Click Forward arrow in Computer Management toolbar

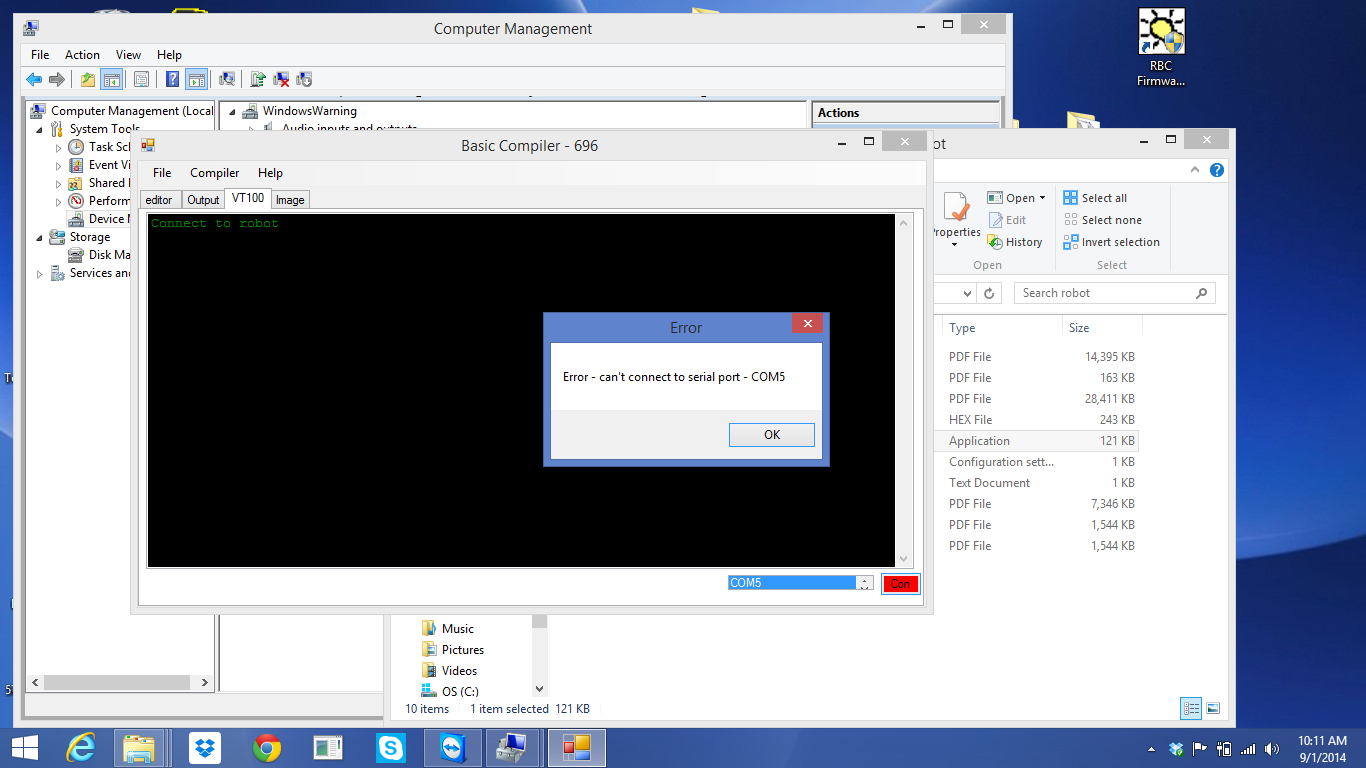click(x=57, y=79)
